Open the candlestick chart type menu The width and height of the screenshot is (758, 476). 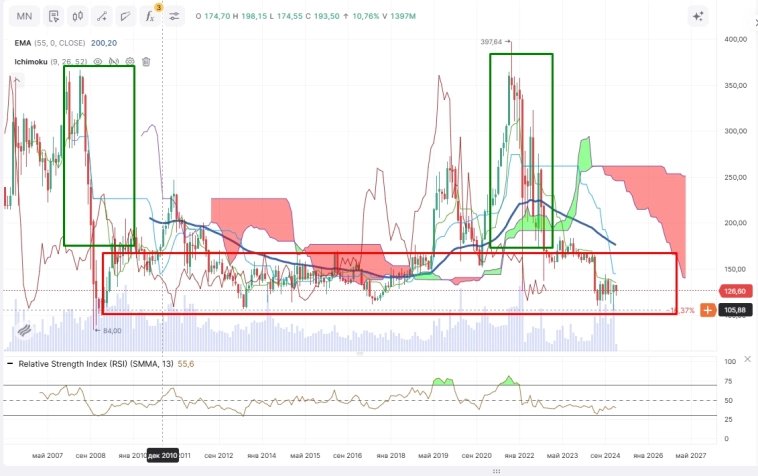(77, 16)
